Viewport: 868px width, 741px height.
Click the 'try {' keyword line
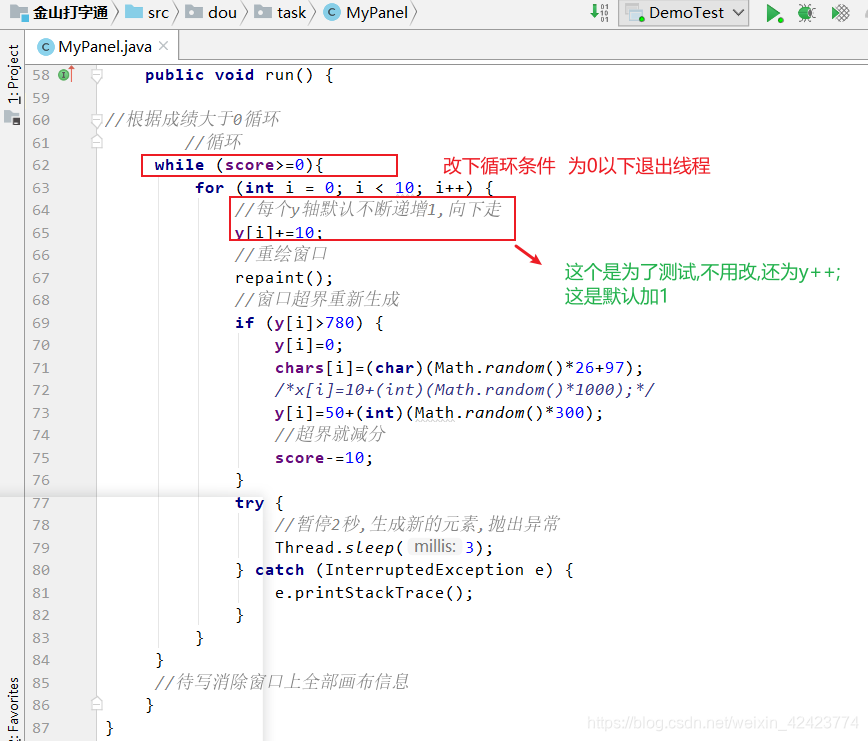coord(259,502)
